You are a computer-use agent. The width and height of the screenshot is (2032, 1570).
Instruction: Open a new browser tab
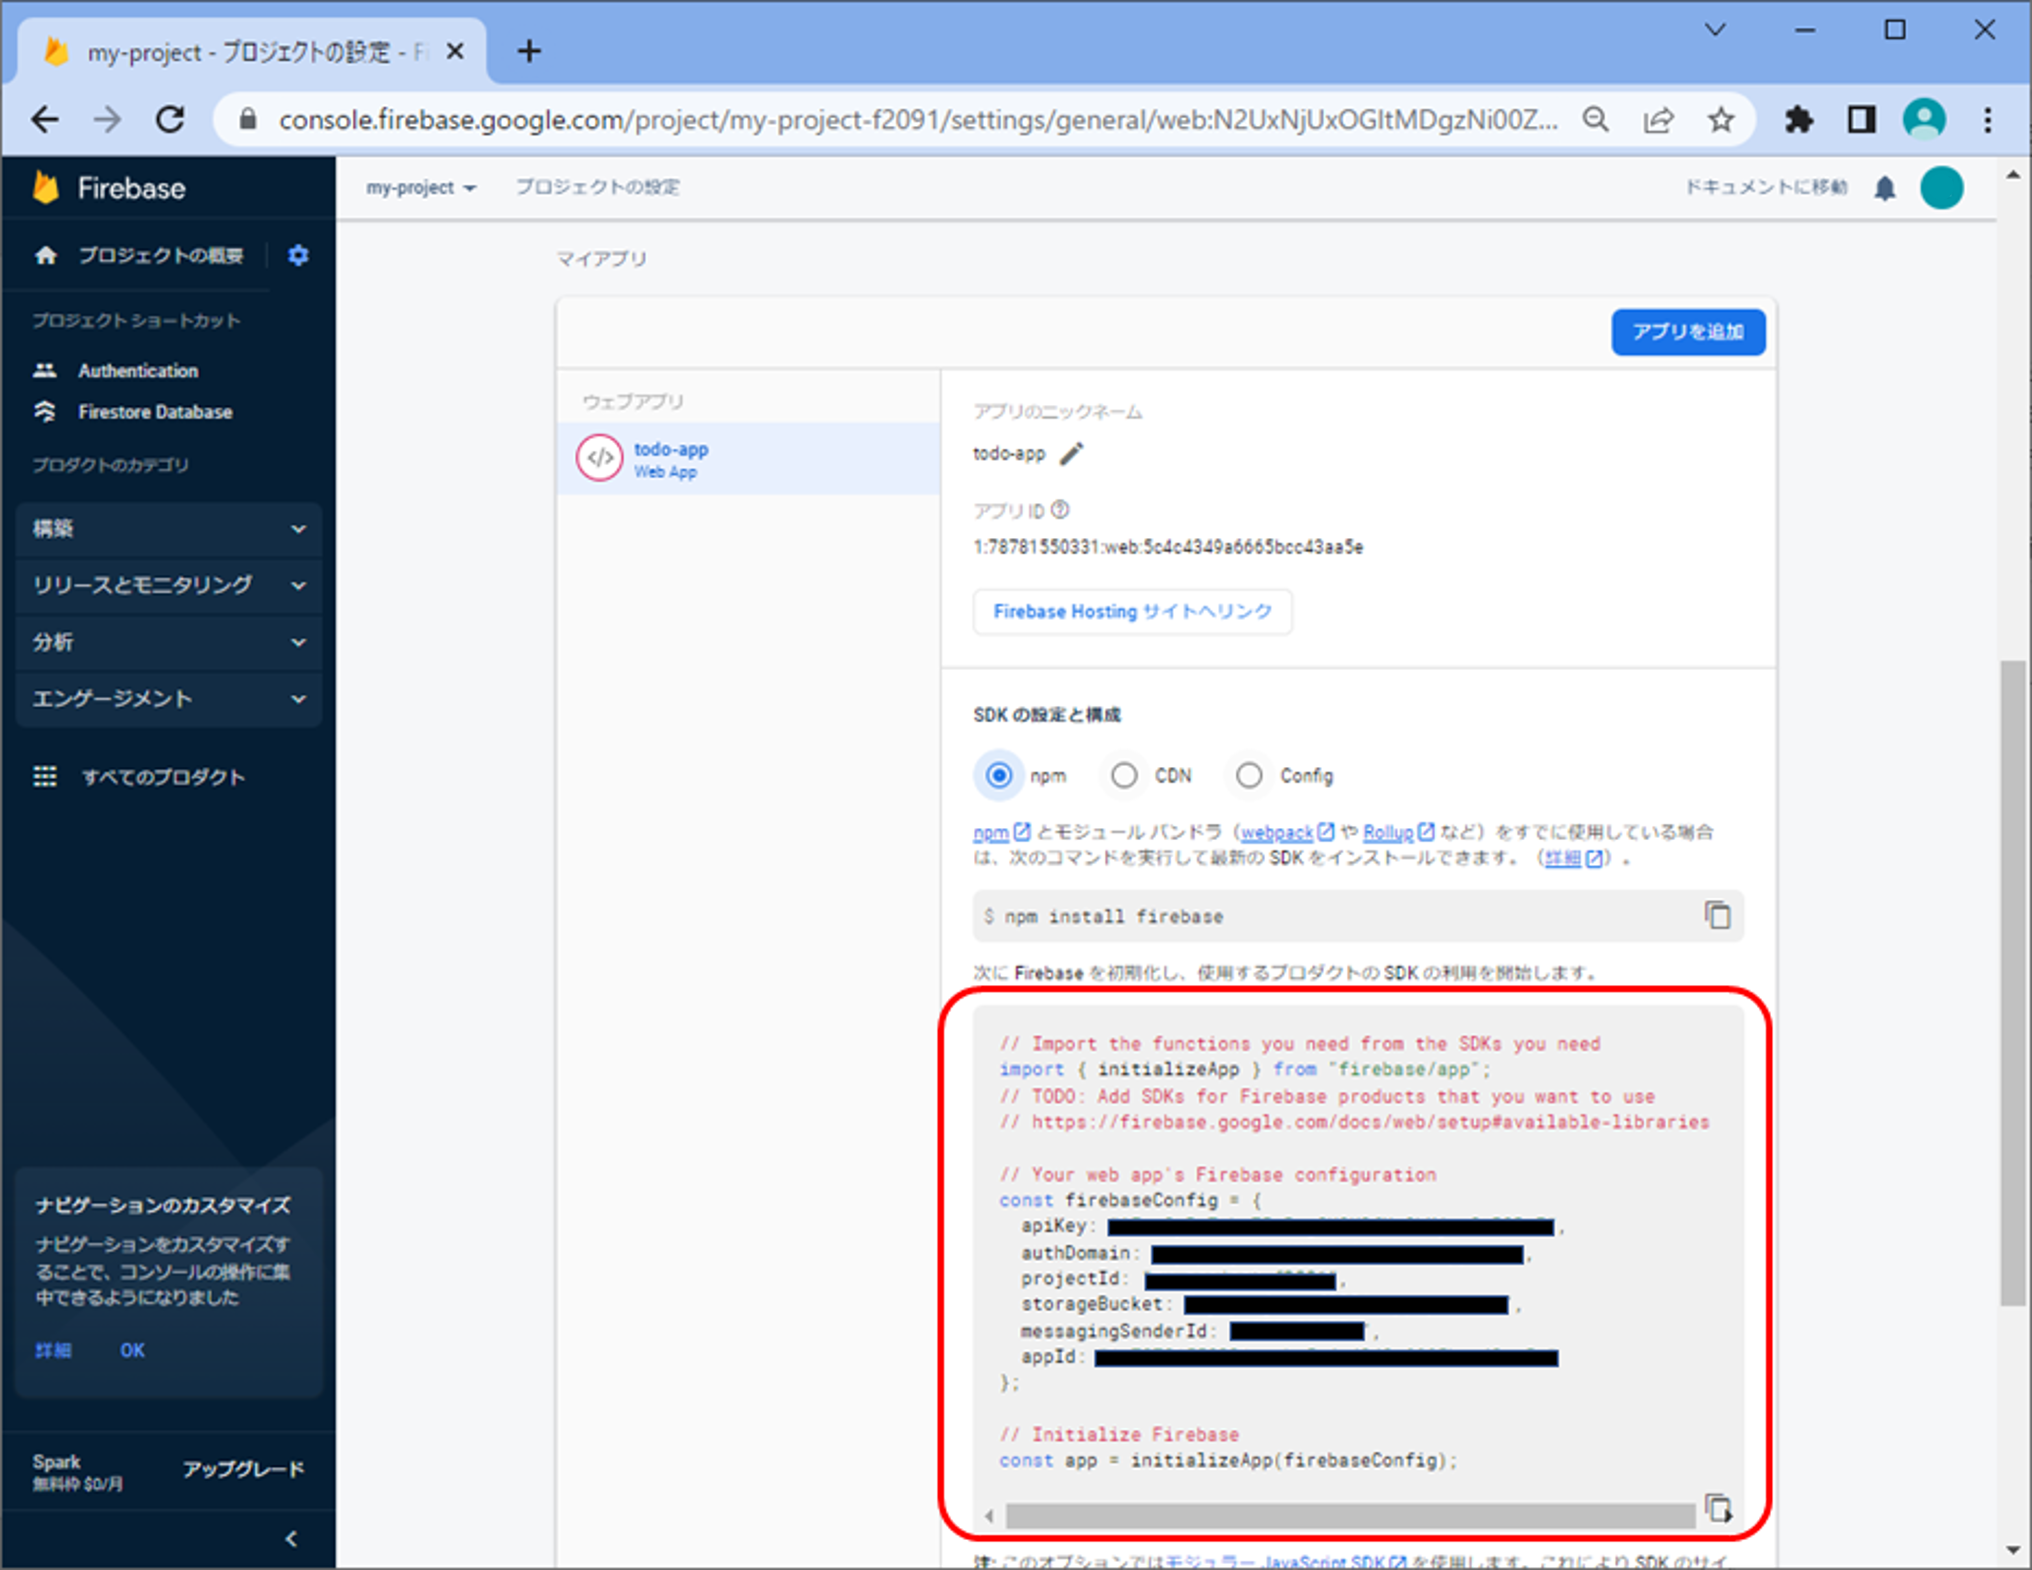(x=529, y=51)
